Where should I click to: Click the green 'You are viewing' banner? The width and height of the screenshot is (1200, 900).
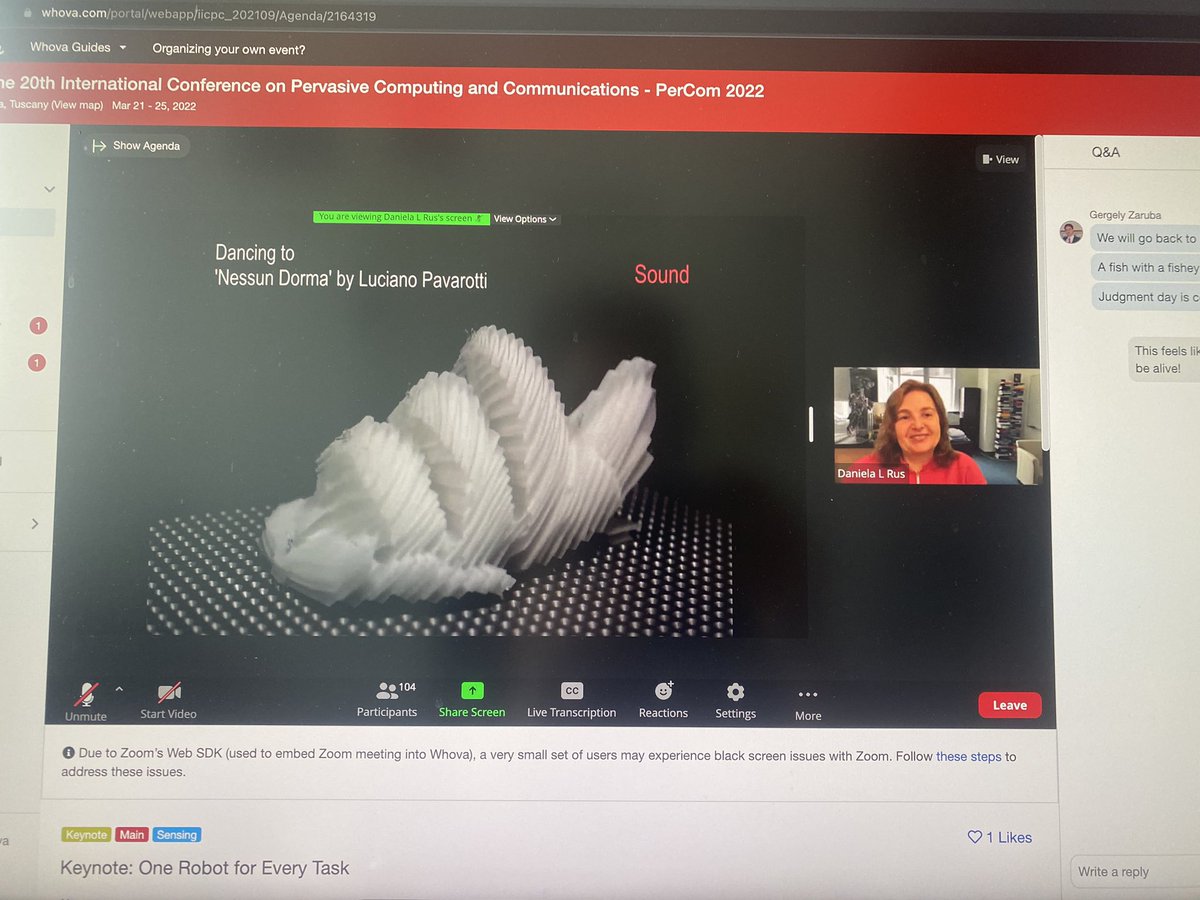[401, 217]
